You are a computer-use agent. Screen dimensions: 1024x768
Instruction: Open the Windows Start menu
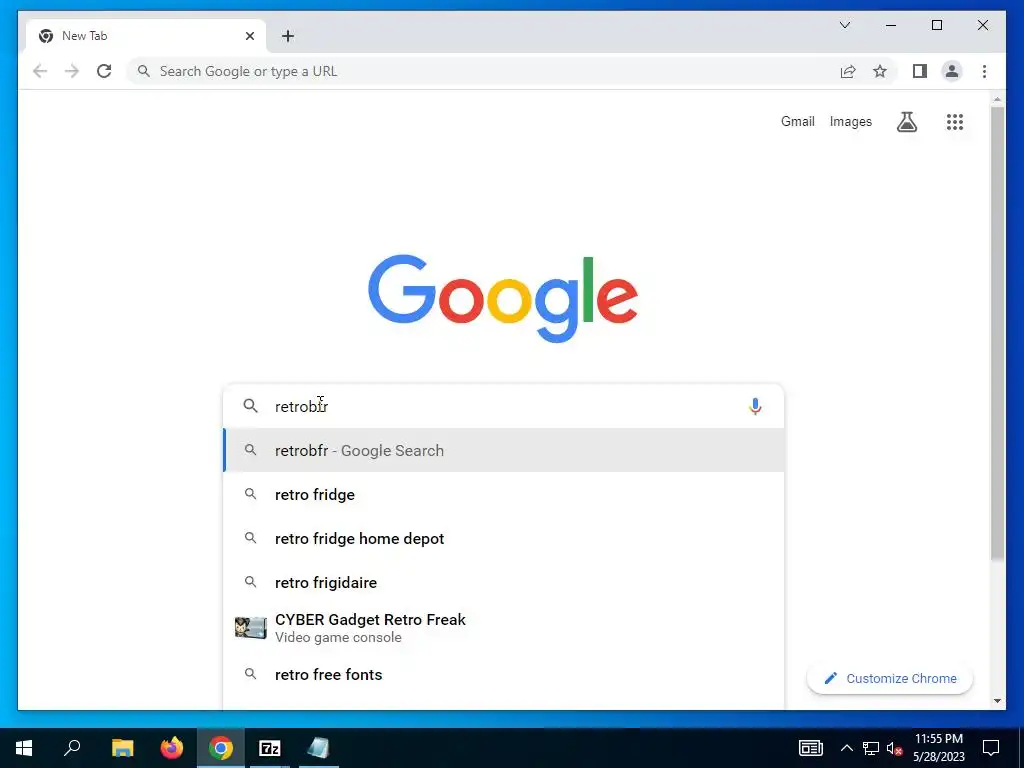pos(24,748)
